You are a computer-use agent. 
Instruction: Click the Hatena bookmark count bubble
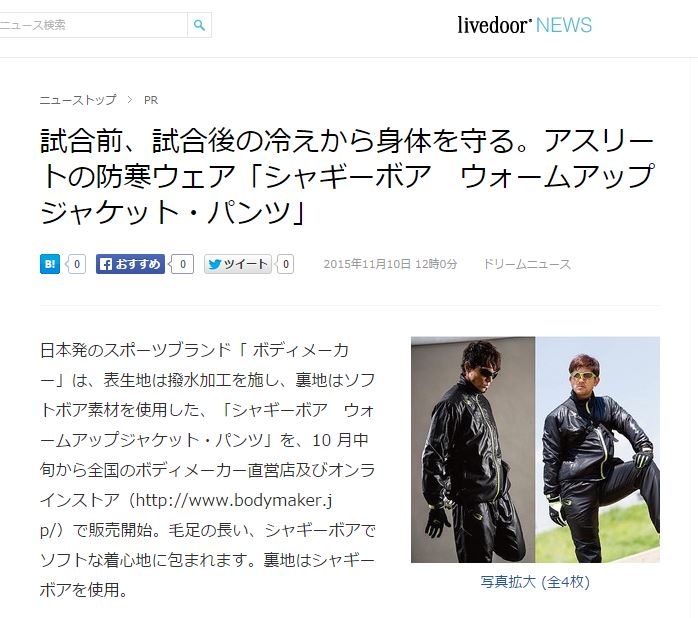click(x=76, y=264)
